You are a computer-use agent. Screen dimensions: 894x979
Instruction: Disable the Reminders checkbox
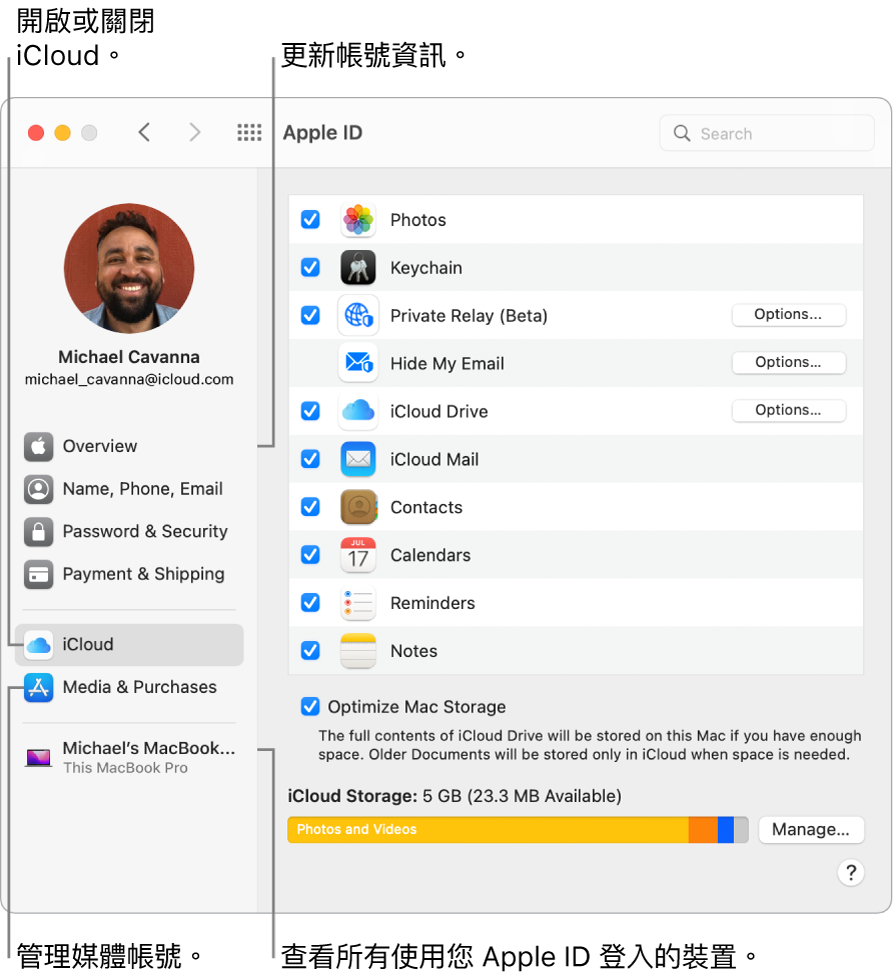[x=310, y=603]
